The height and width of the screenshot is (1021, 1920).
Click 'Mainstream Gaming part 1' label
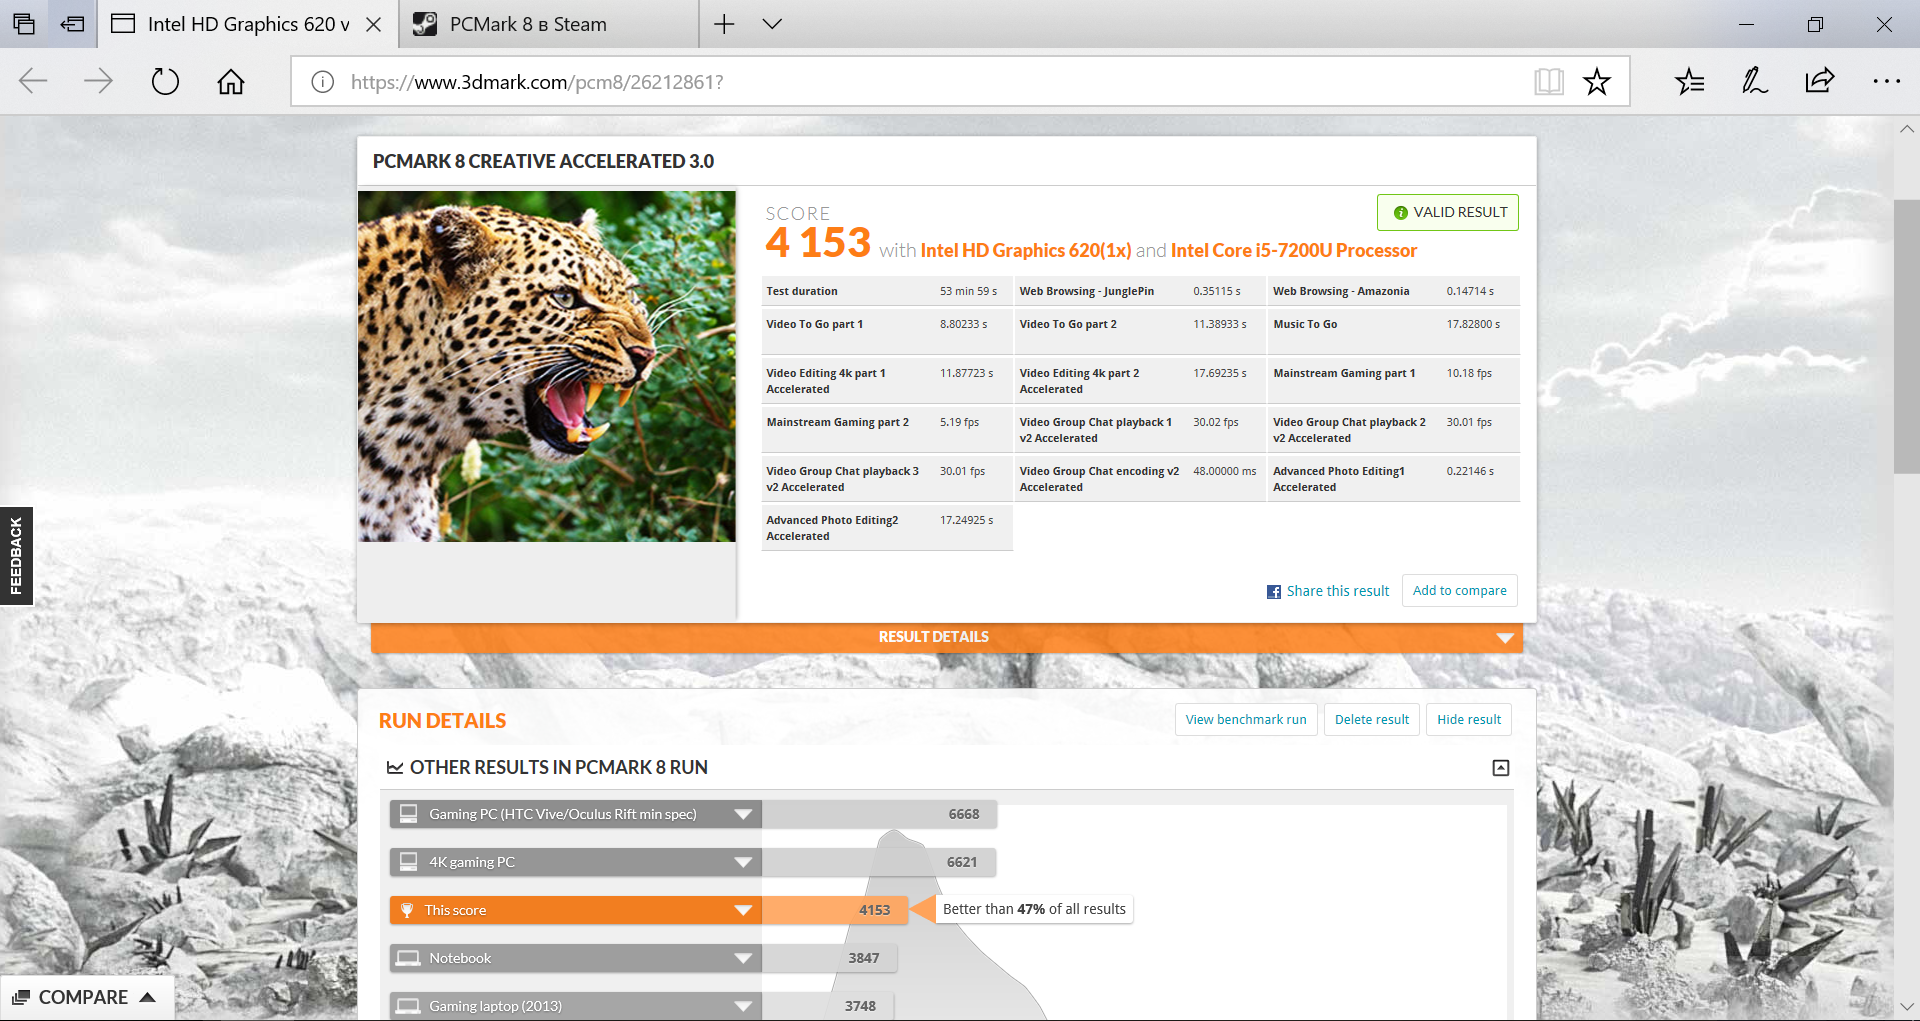pos(1344,373)
